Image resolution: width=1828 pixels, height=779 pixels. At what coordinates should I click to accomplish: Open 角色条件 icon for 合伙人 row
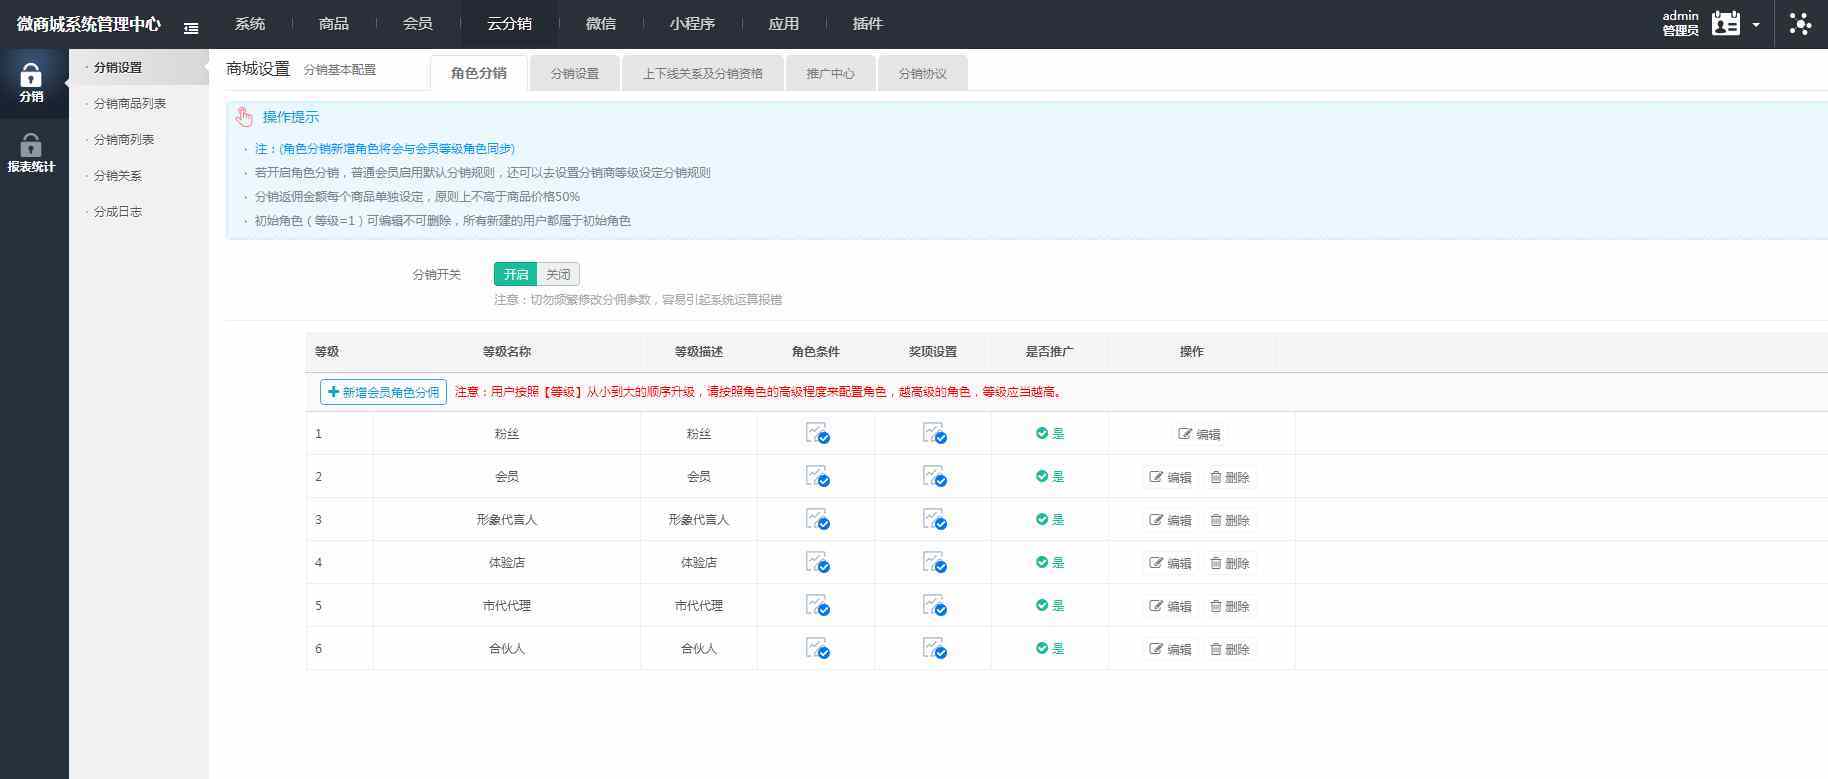[x=817, y=648]
